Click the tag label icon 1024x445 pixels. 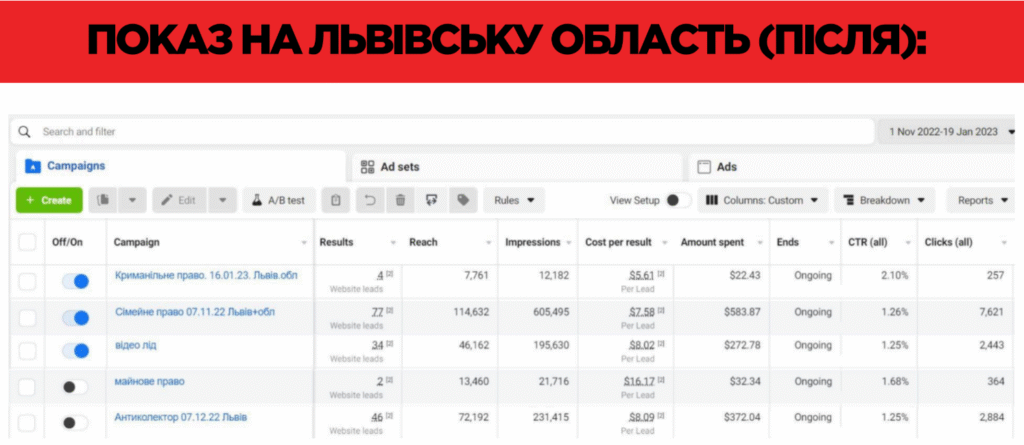click(462, 201)
